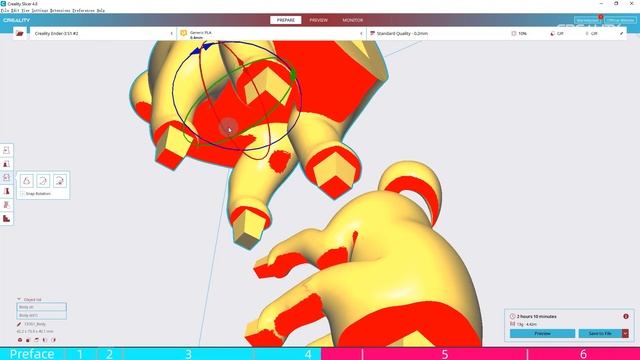The height and width of the screenshot is (360, 640).
Task: Click the pencil icon in print settings bar
Action: [x=621, y=33]
